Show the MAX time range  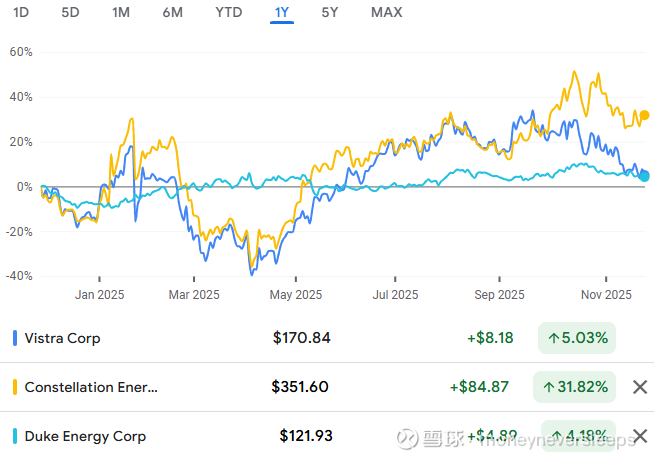[386, 13]
